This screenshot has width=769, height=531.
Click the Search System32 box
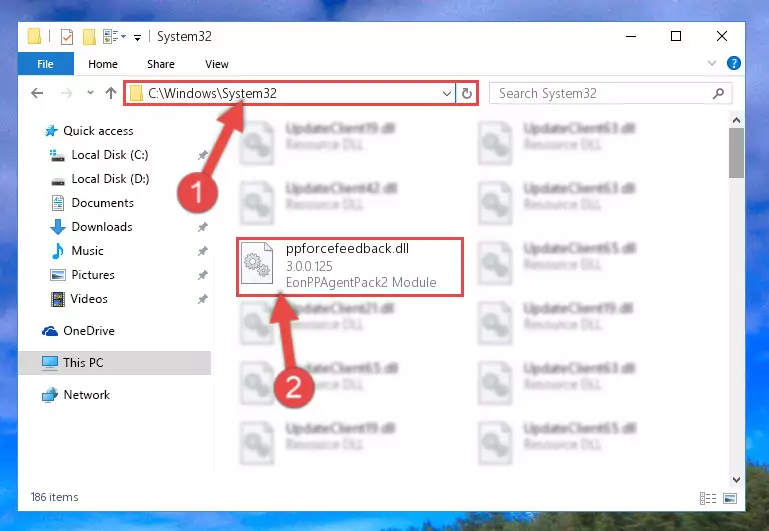(611, 93)
